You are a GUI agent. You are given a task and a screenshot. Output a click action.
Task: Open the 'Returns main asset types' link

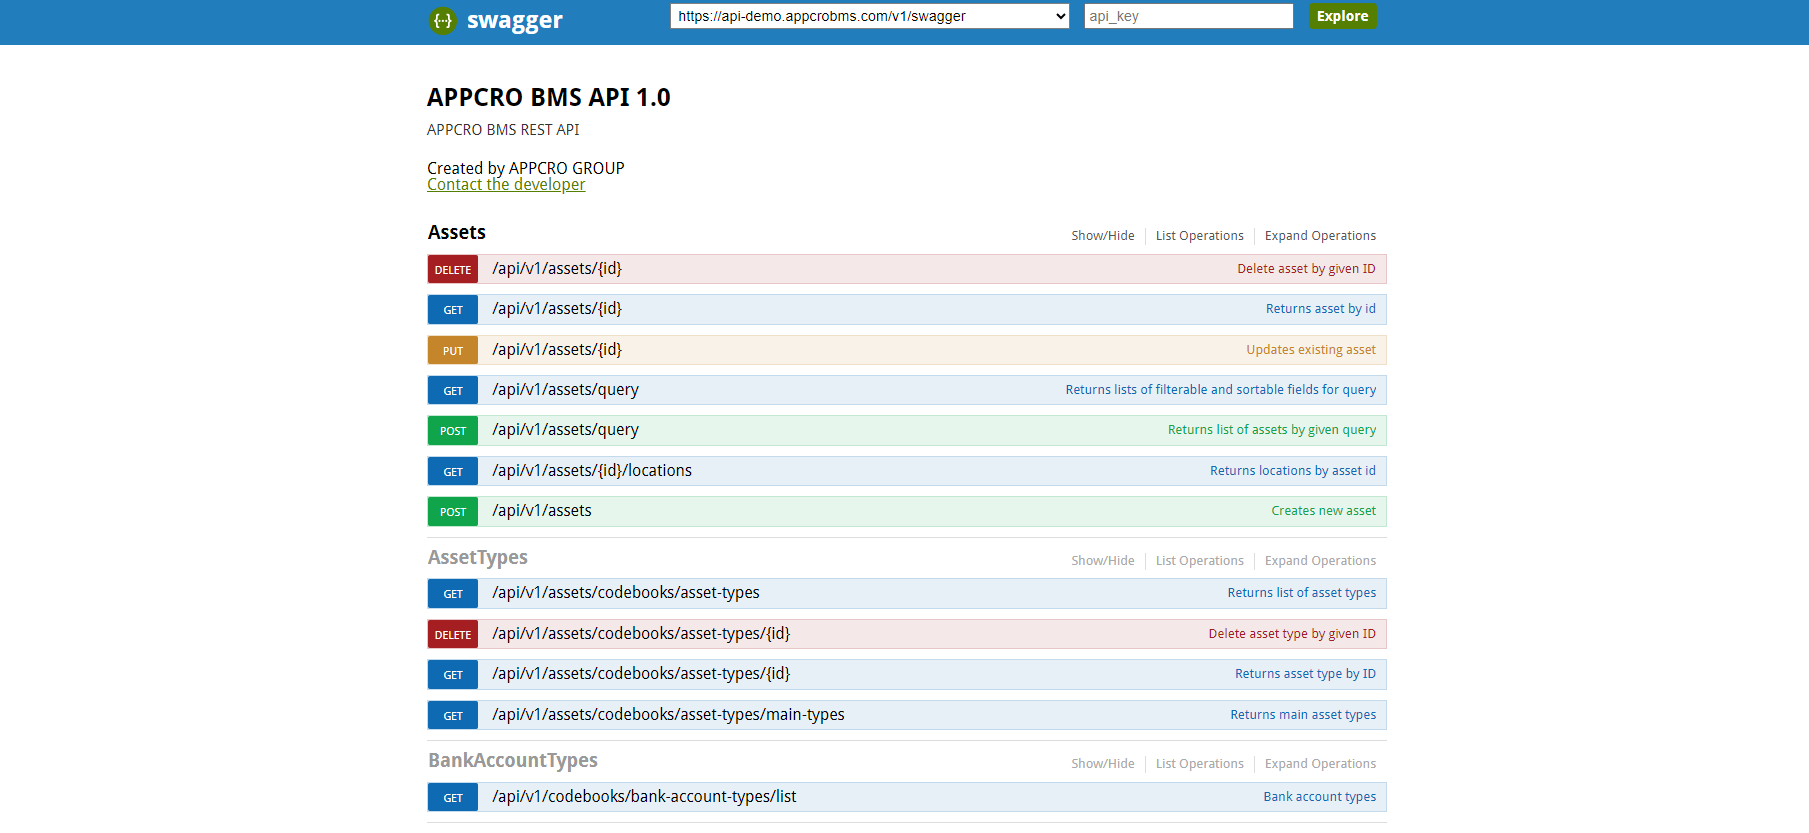tap(1303, 715)
